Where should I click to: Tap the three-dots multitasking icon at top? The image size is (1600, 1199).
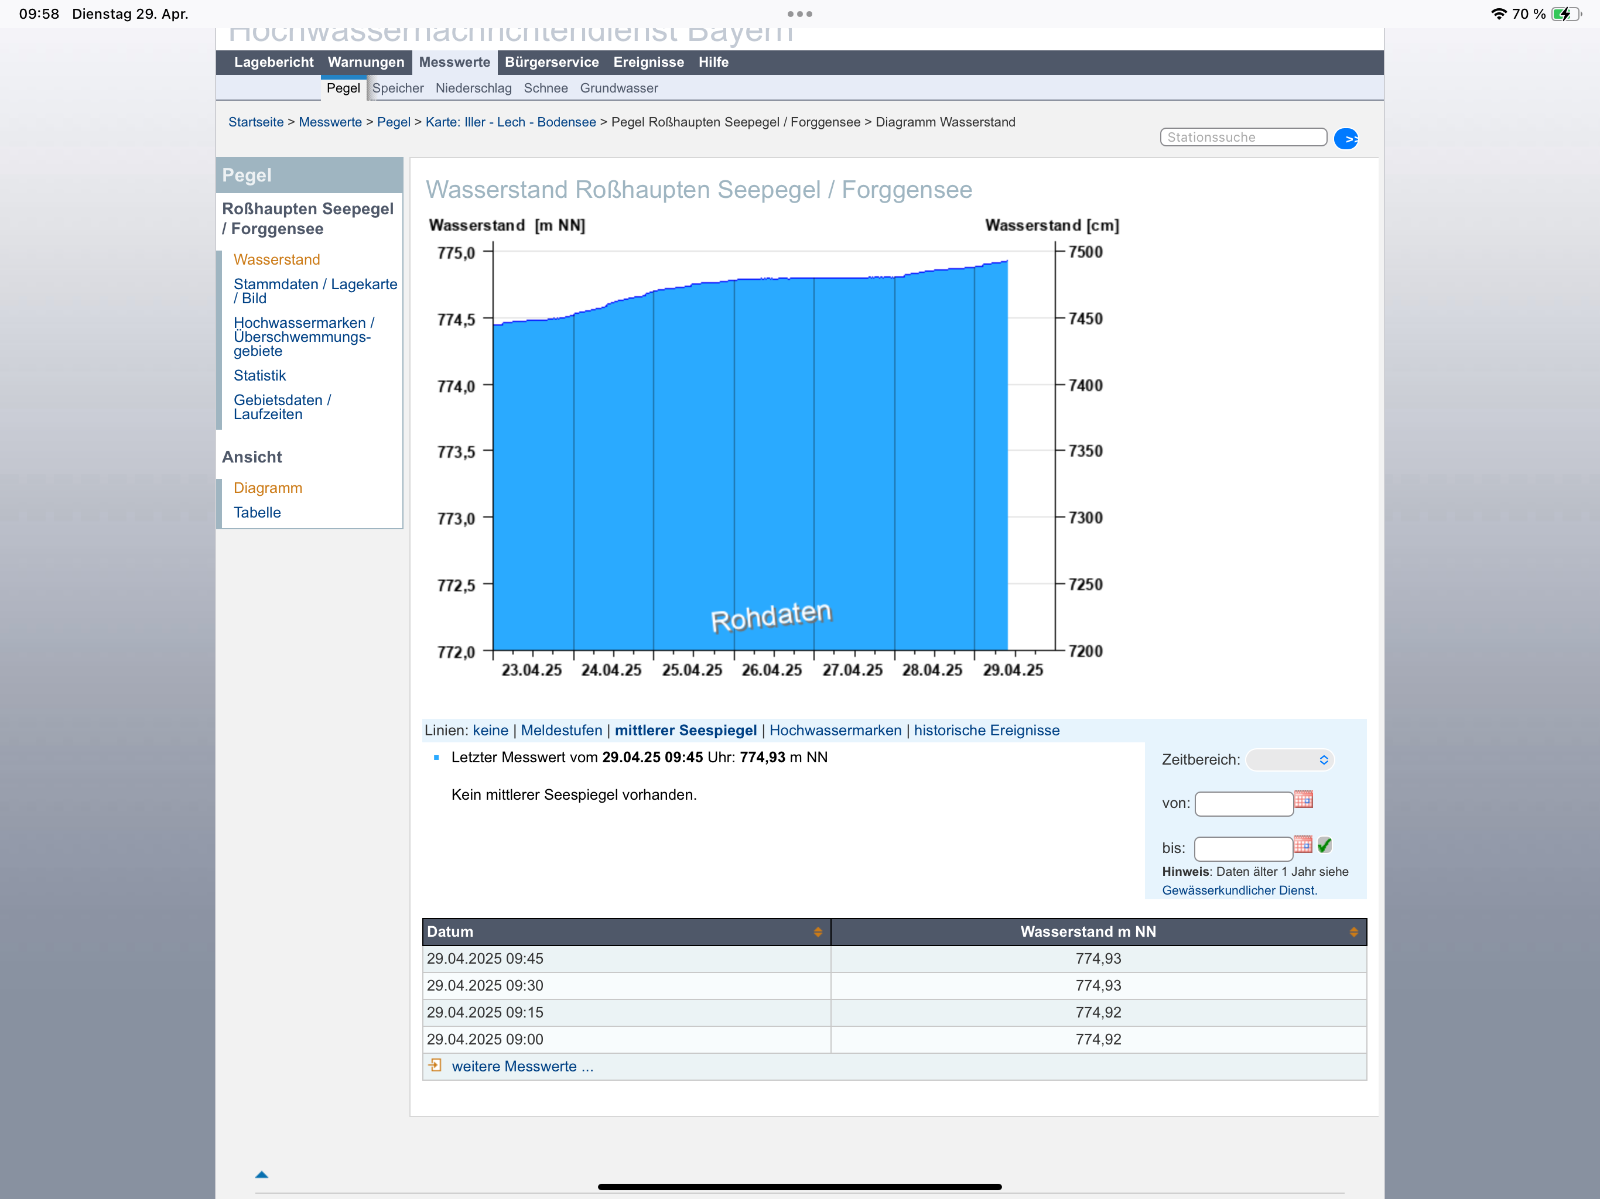[800, 14]
